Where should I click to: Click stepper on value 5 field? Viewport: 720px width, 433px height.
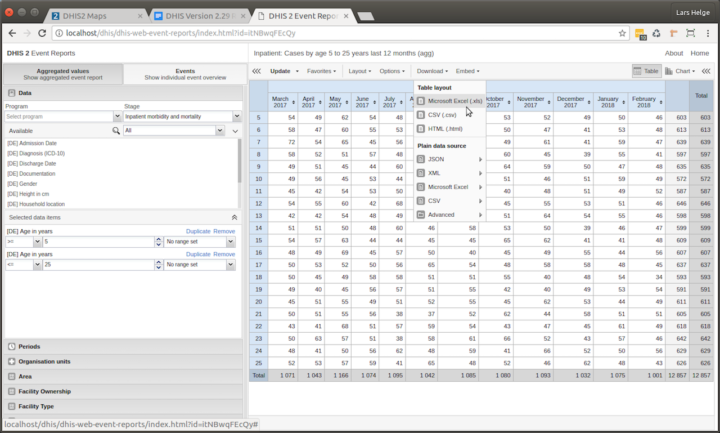(x=158, y=242)
